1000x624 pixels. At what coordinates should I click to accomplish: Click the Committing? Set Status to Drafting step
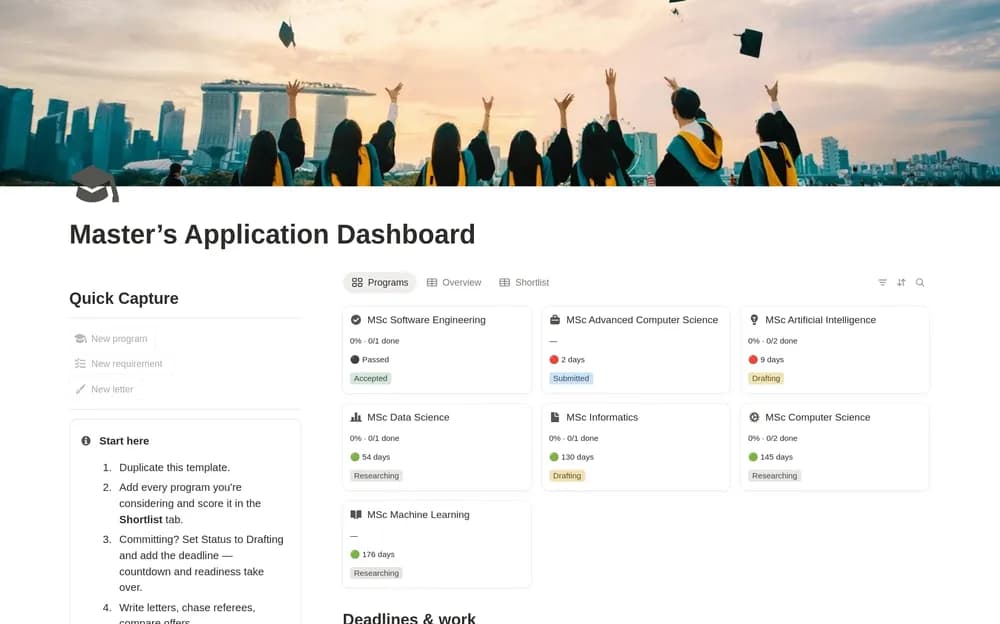[x=201, y=563]
